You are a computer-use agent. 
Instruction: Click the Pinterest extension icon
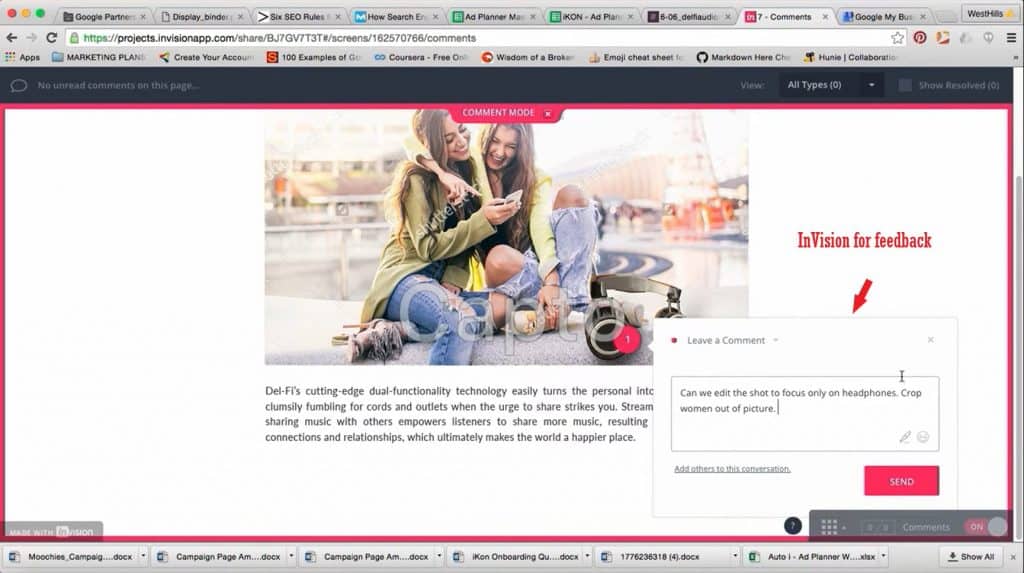[x=919, y=37]
